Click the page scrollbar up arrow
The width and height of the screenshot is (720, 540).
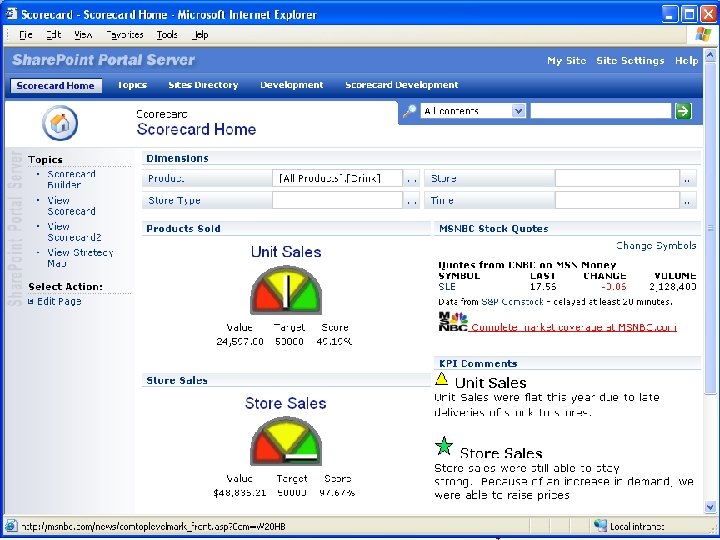pyautogui.click(x=710, y=56)
